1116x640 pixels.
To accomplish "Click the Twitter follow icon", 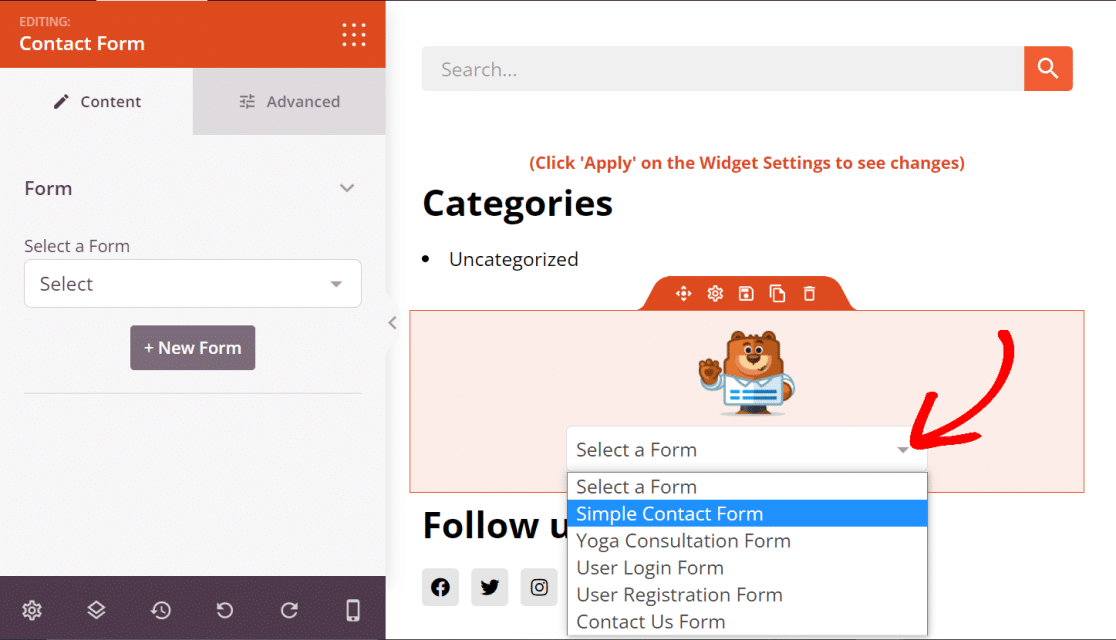I will coord(489,587).
